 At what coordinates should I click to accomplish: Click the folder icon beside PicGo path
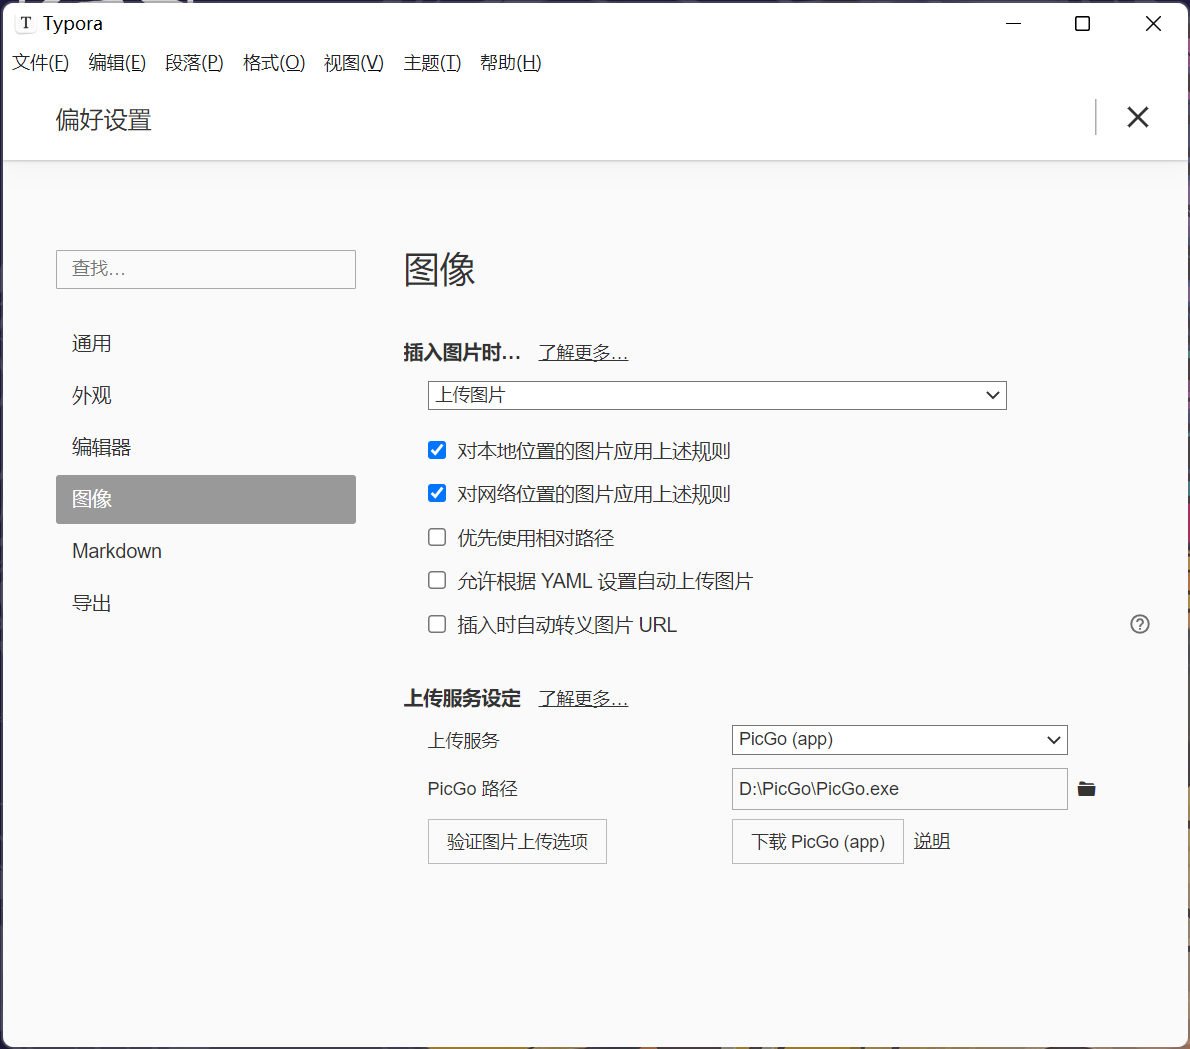click(x=1087, y=789)
